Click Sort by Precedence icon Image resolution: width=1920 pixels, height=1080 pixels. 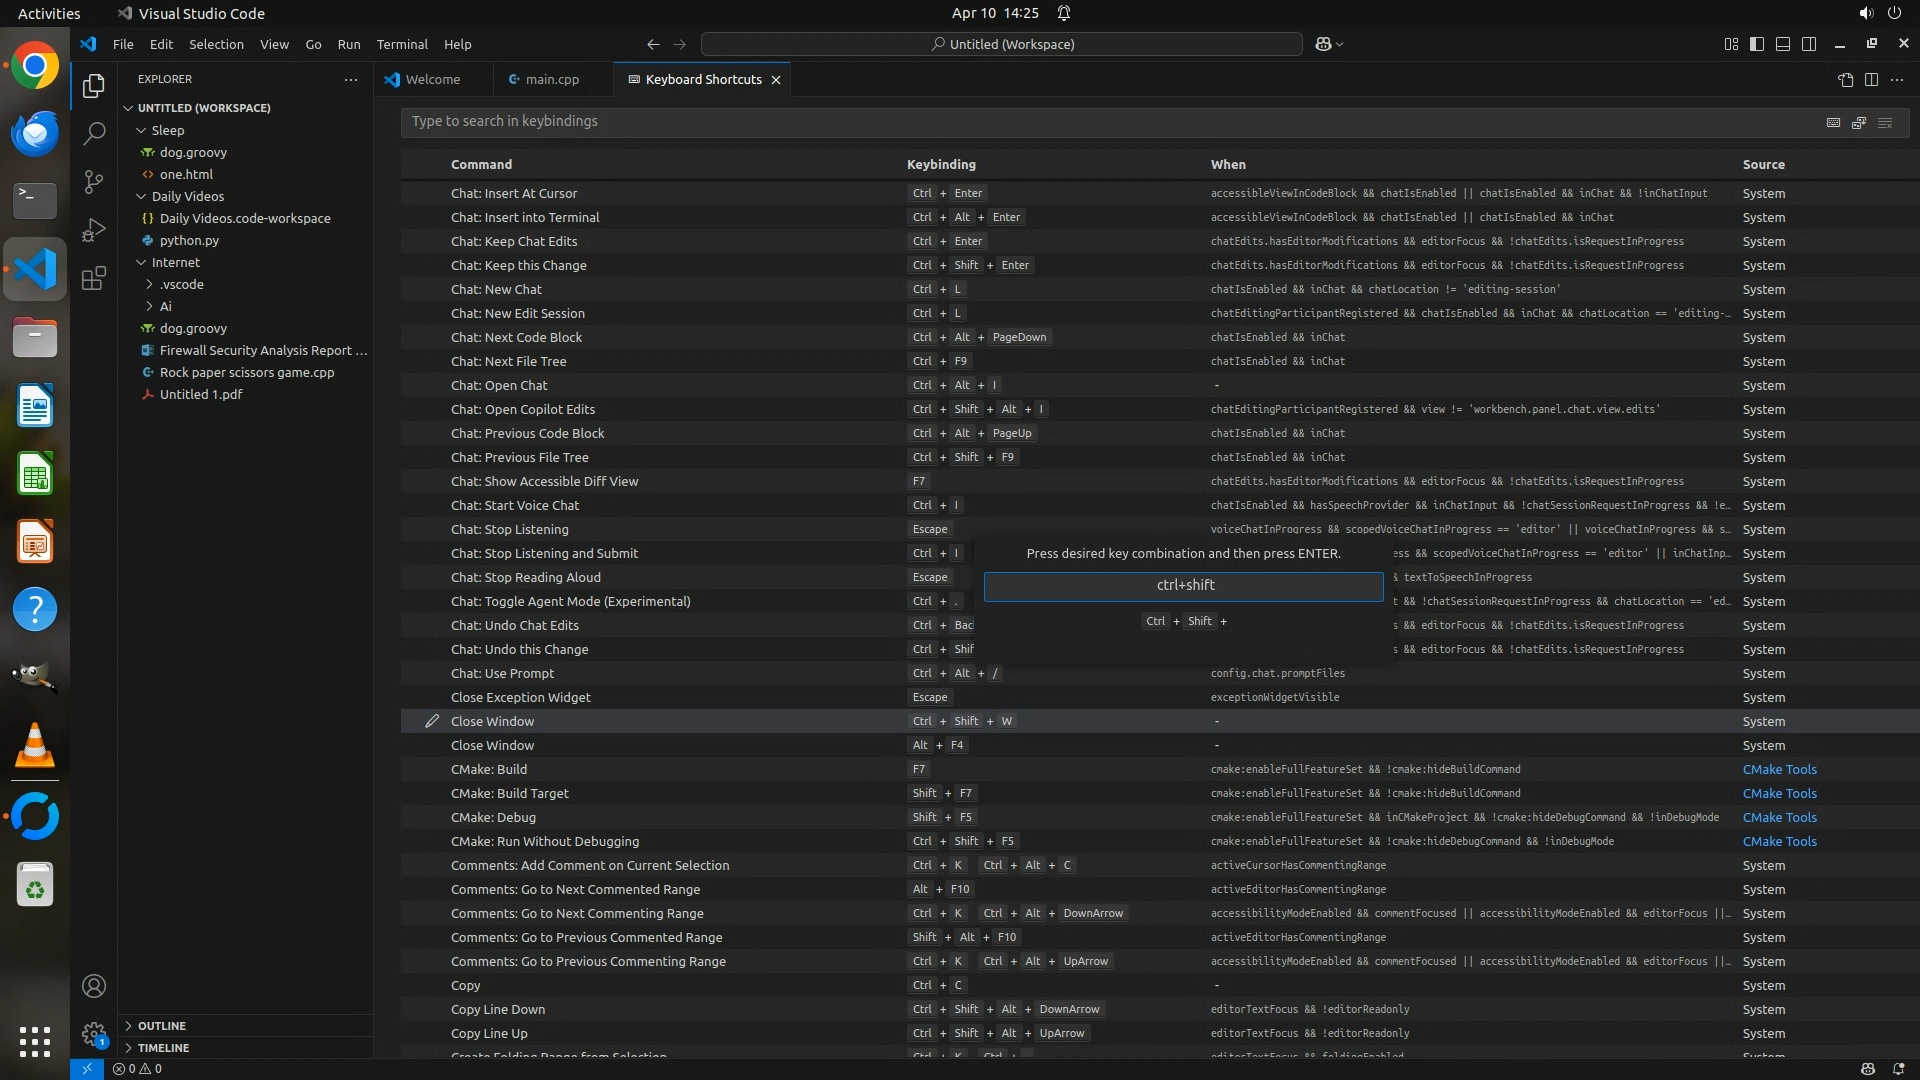[x=1859, y=122]
